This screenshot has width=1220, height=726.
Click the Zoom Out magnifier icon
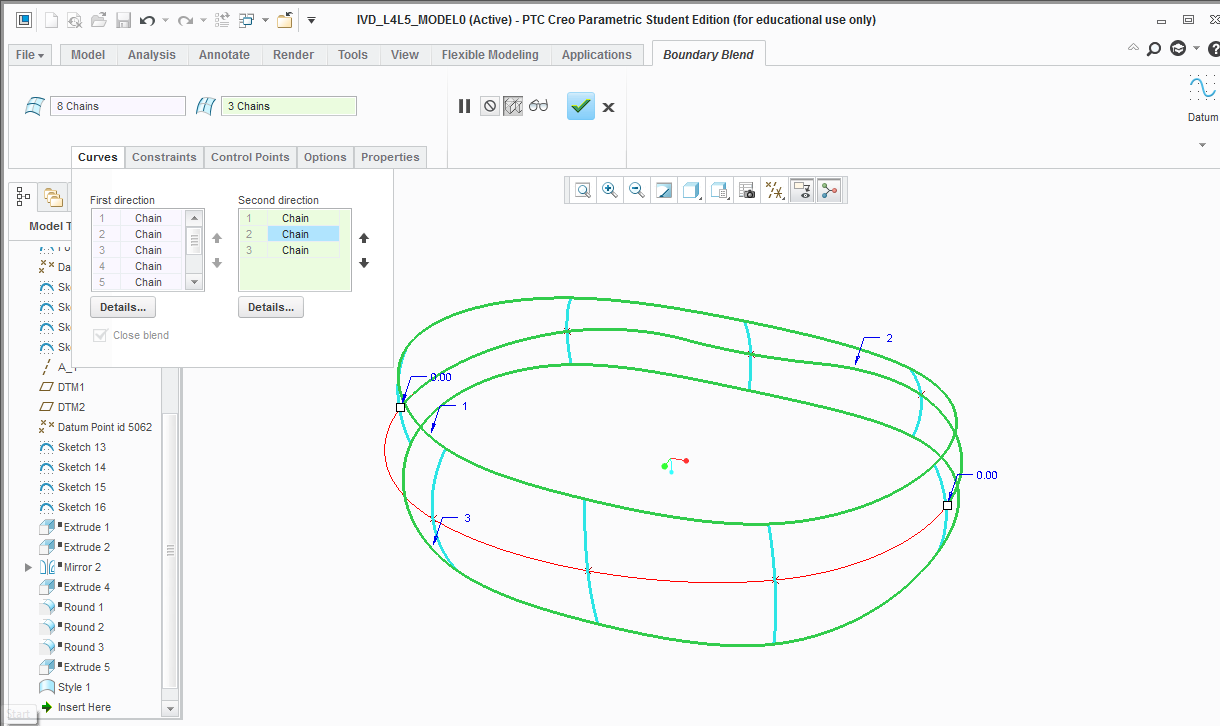635,190
